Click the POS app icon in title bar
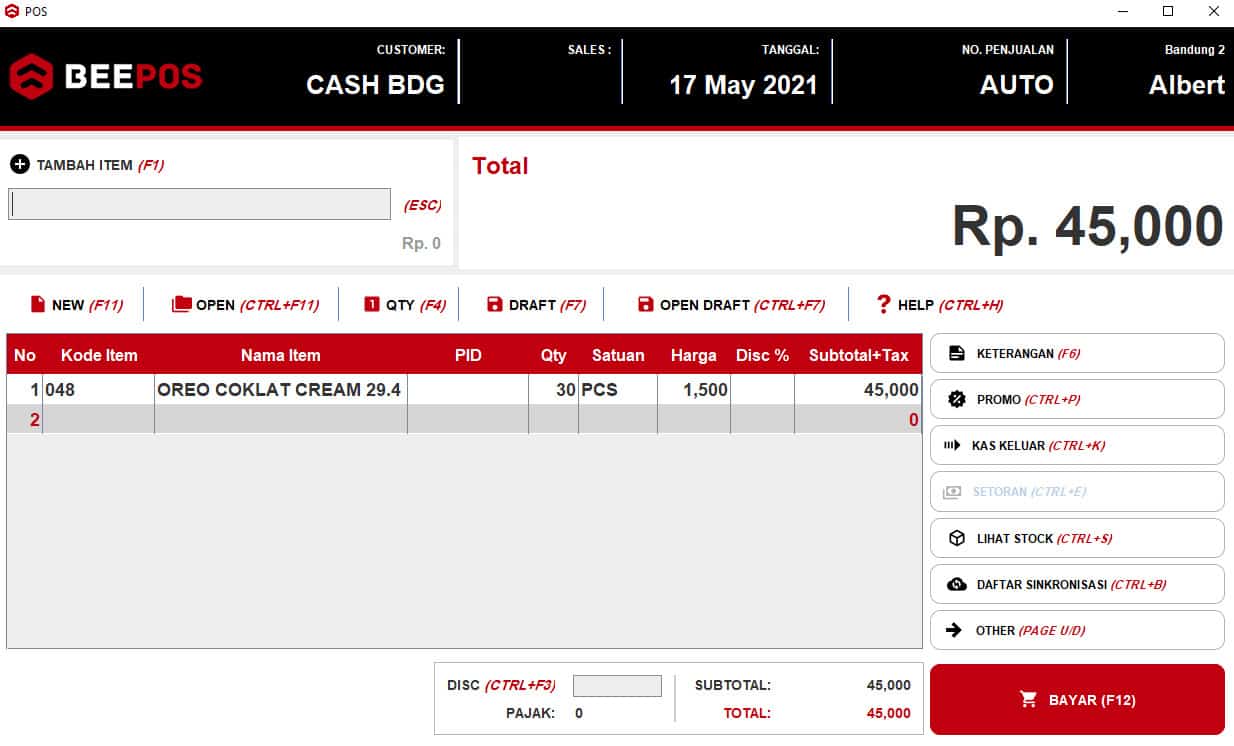This screenshot has height=746, width=1234. pos(12,12)
